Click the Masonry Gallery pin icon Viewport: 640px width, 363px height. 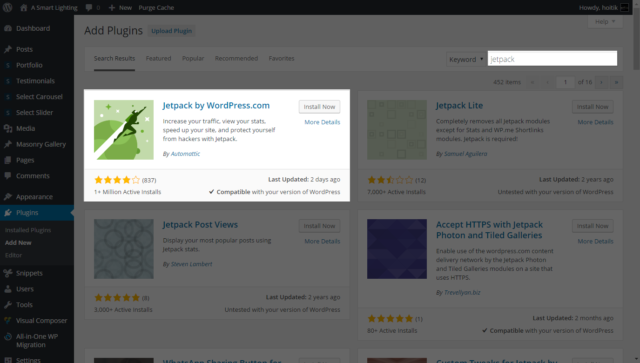pos(8,144)
